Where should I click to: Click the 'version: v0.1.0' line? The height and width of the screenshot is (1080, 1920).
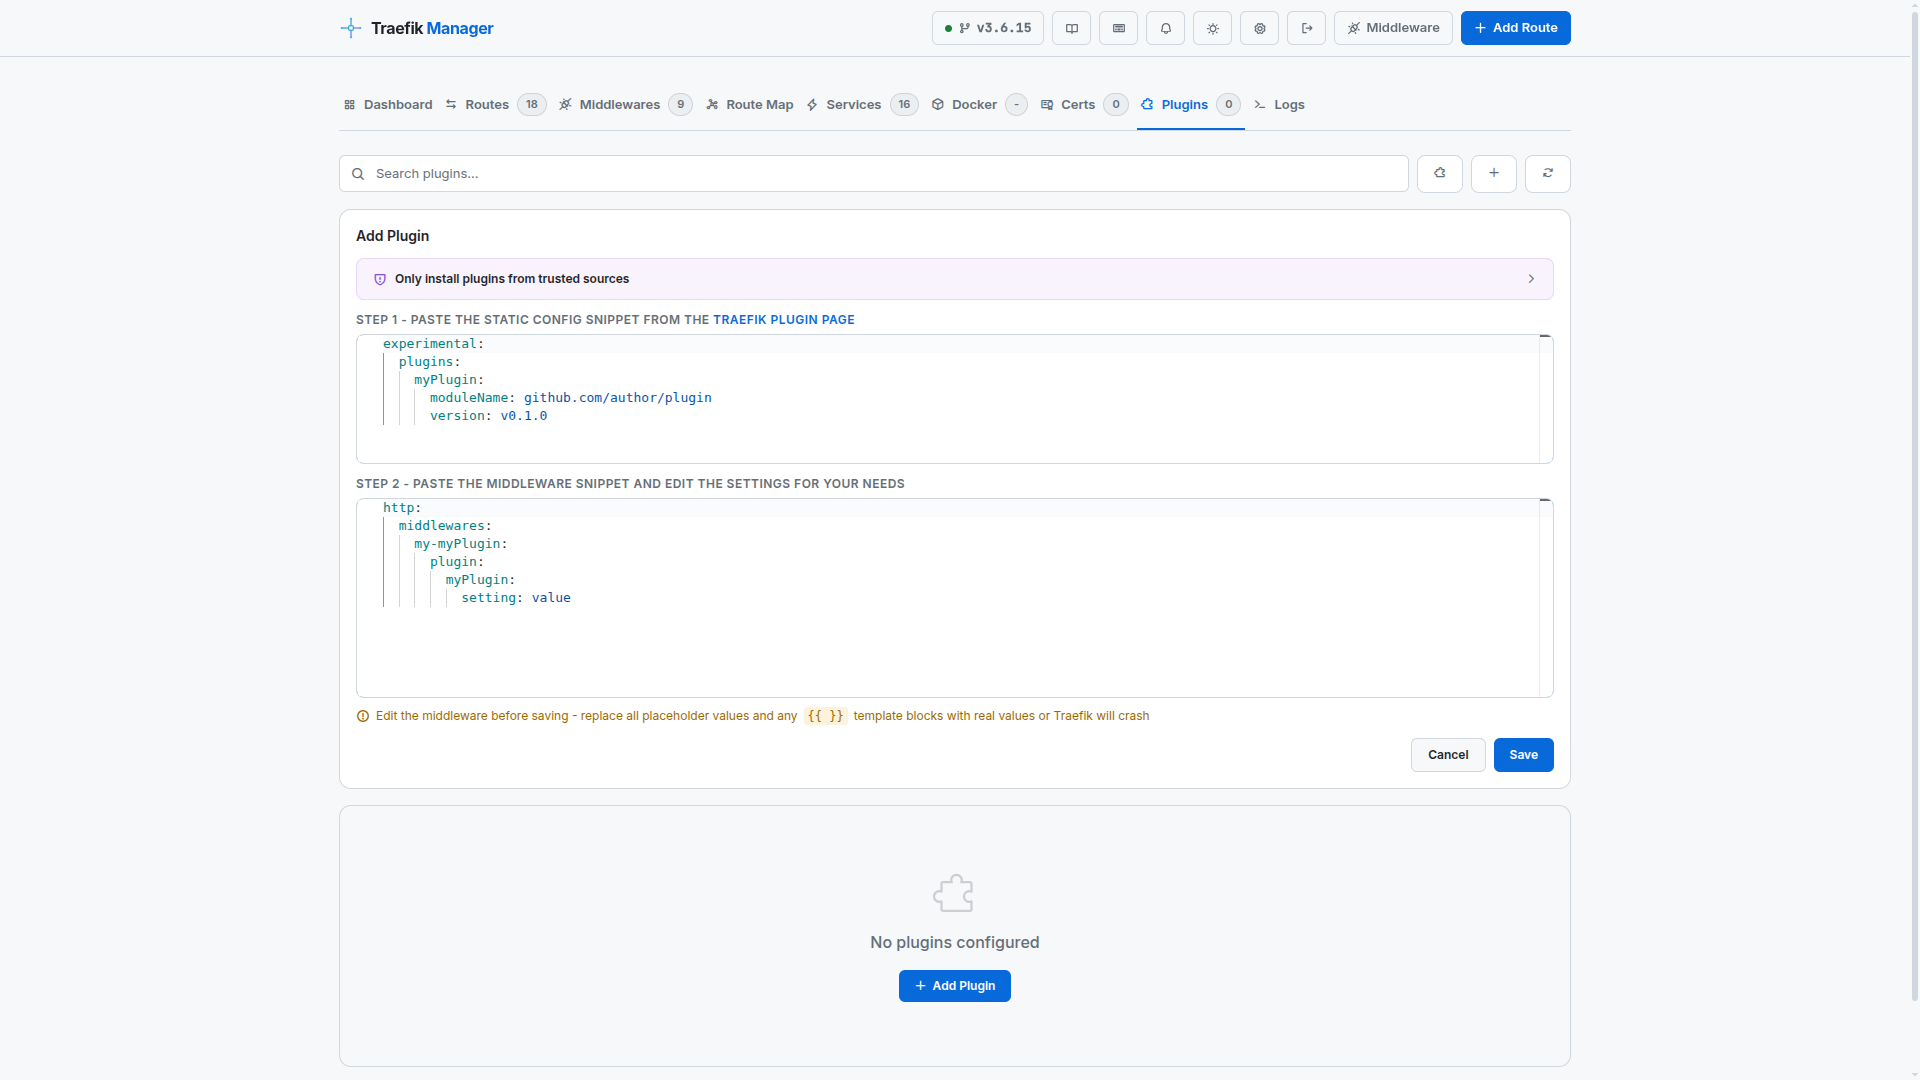coord(488,416)
